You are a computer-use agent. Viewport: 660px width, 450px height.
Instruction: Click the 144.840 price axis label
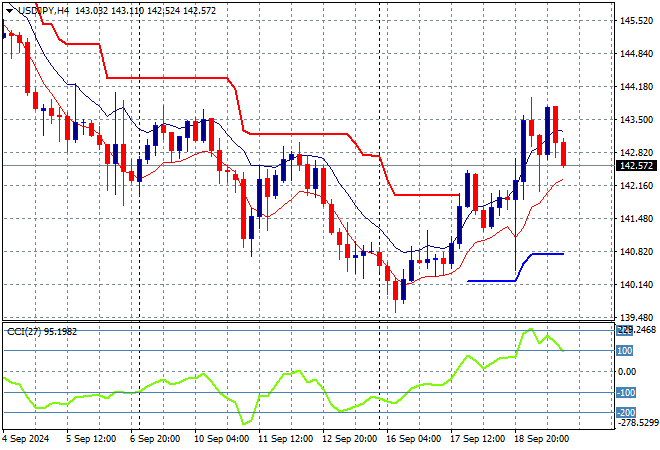click(636, 53)
